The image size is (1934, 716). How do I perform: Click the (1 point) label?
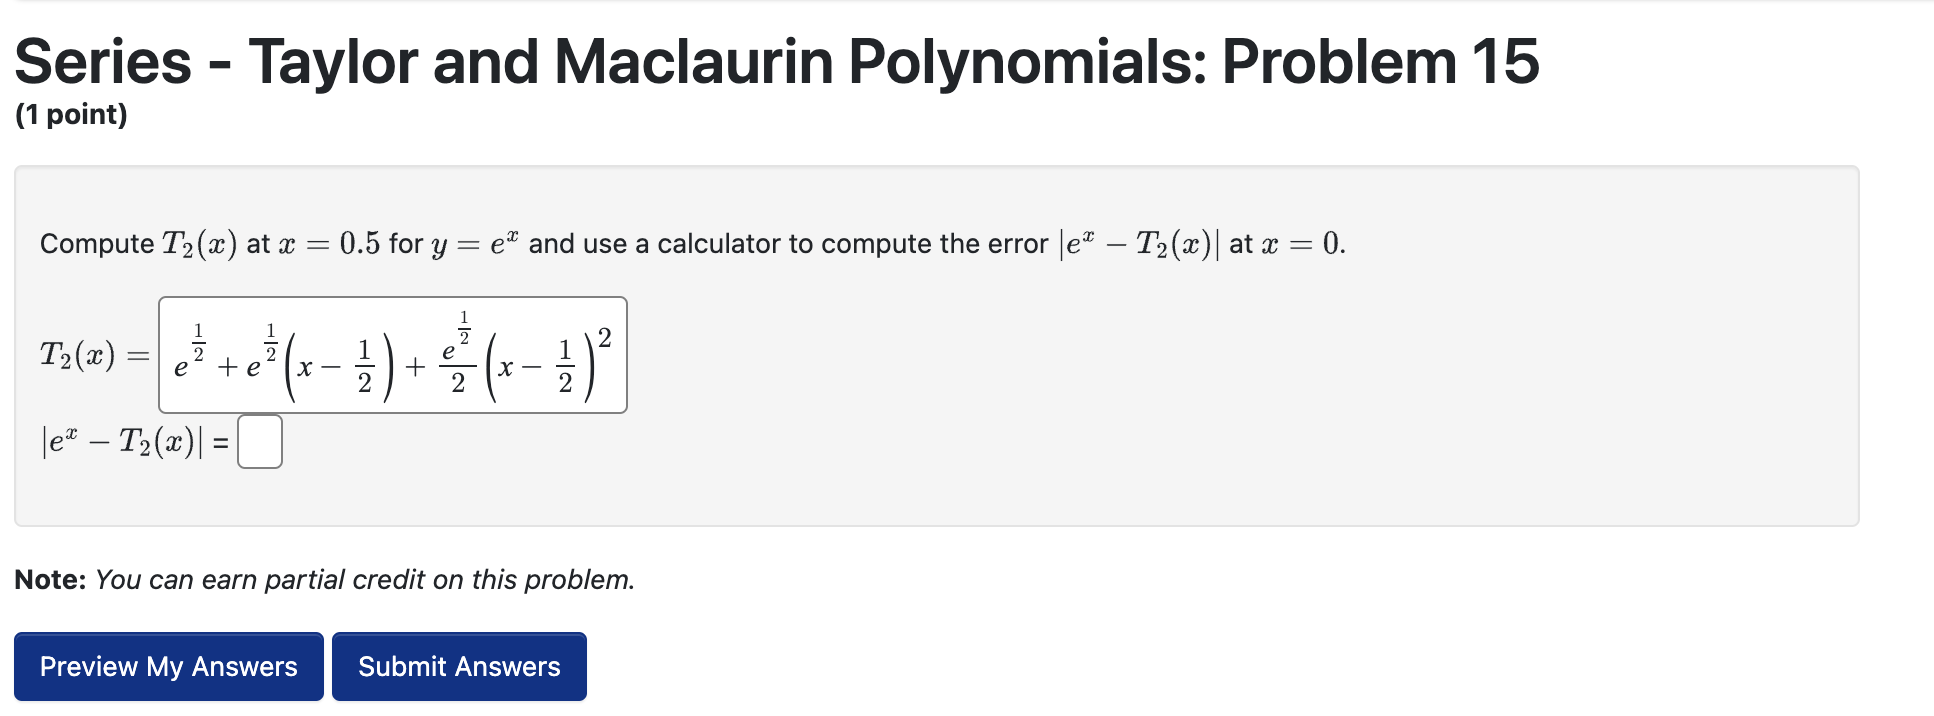72,115
